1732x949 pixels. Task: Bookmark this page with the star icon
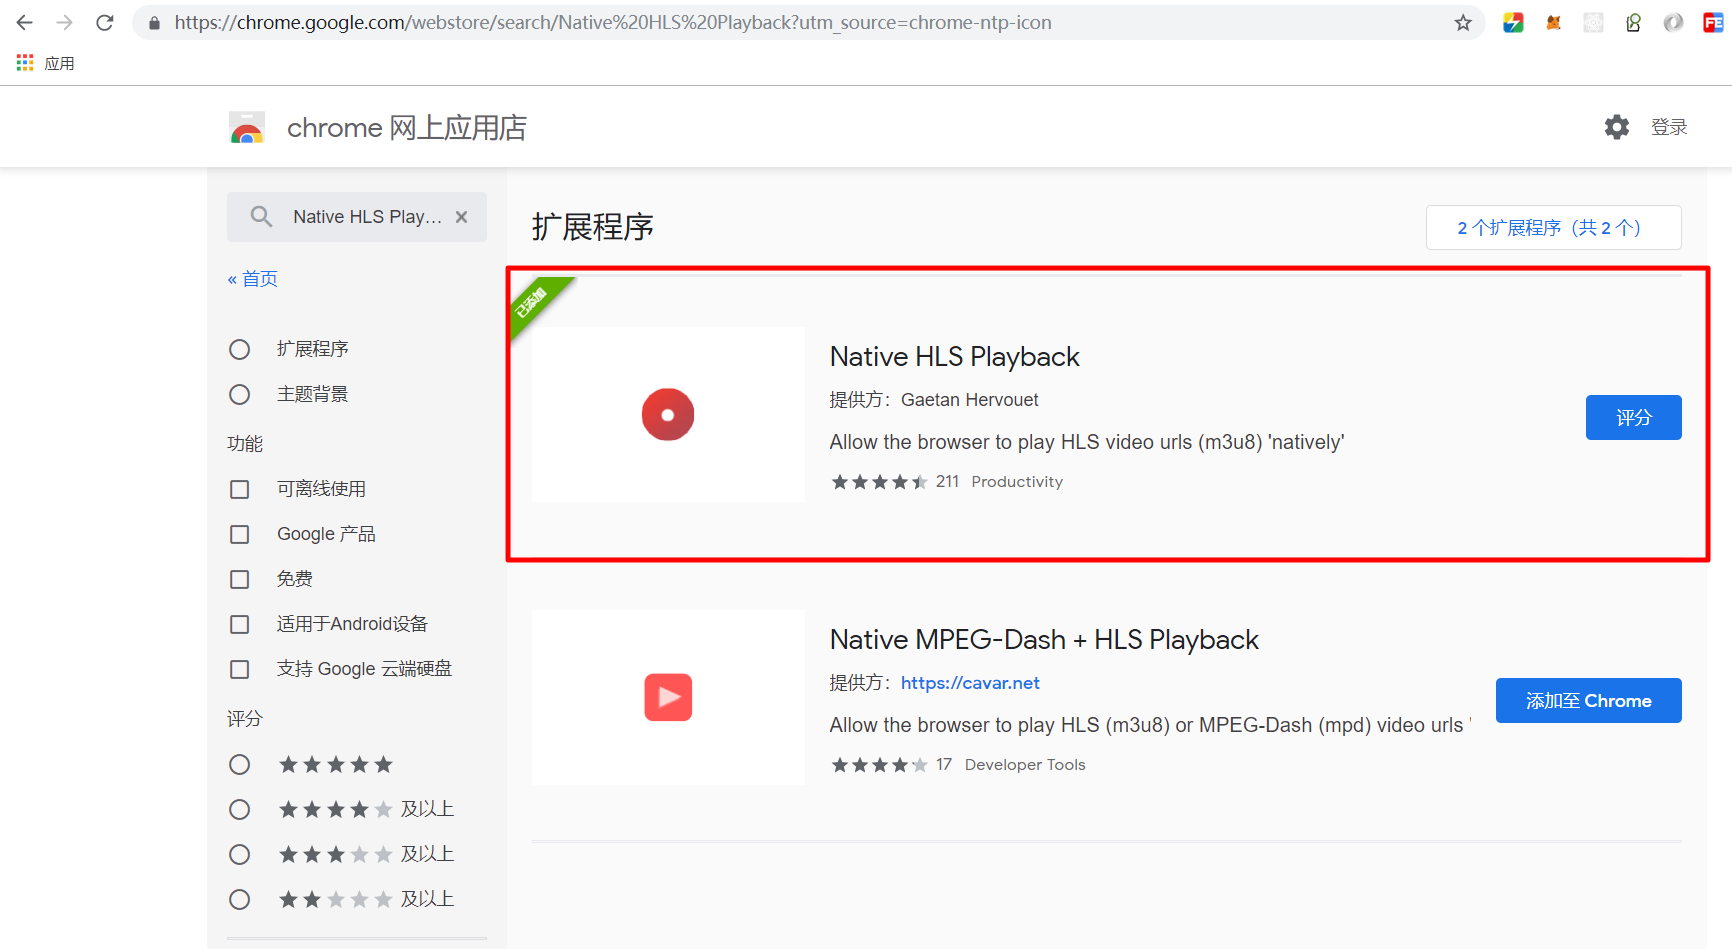click(x=1463, y=22)
